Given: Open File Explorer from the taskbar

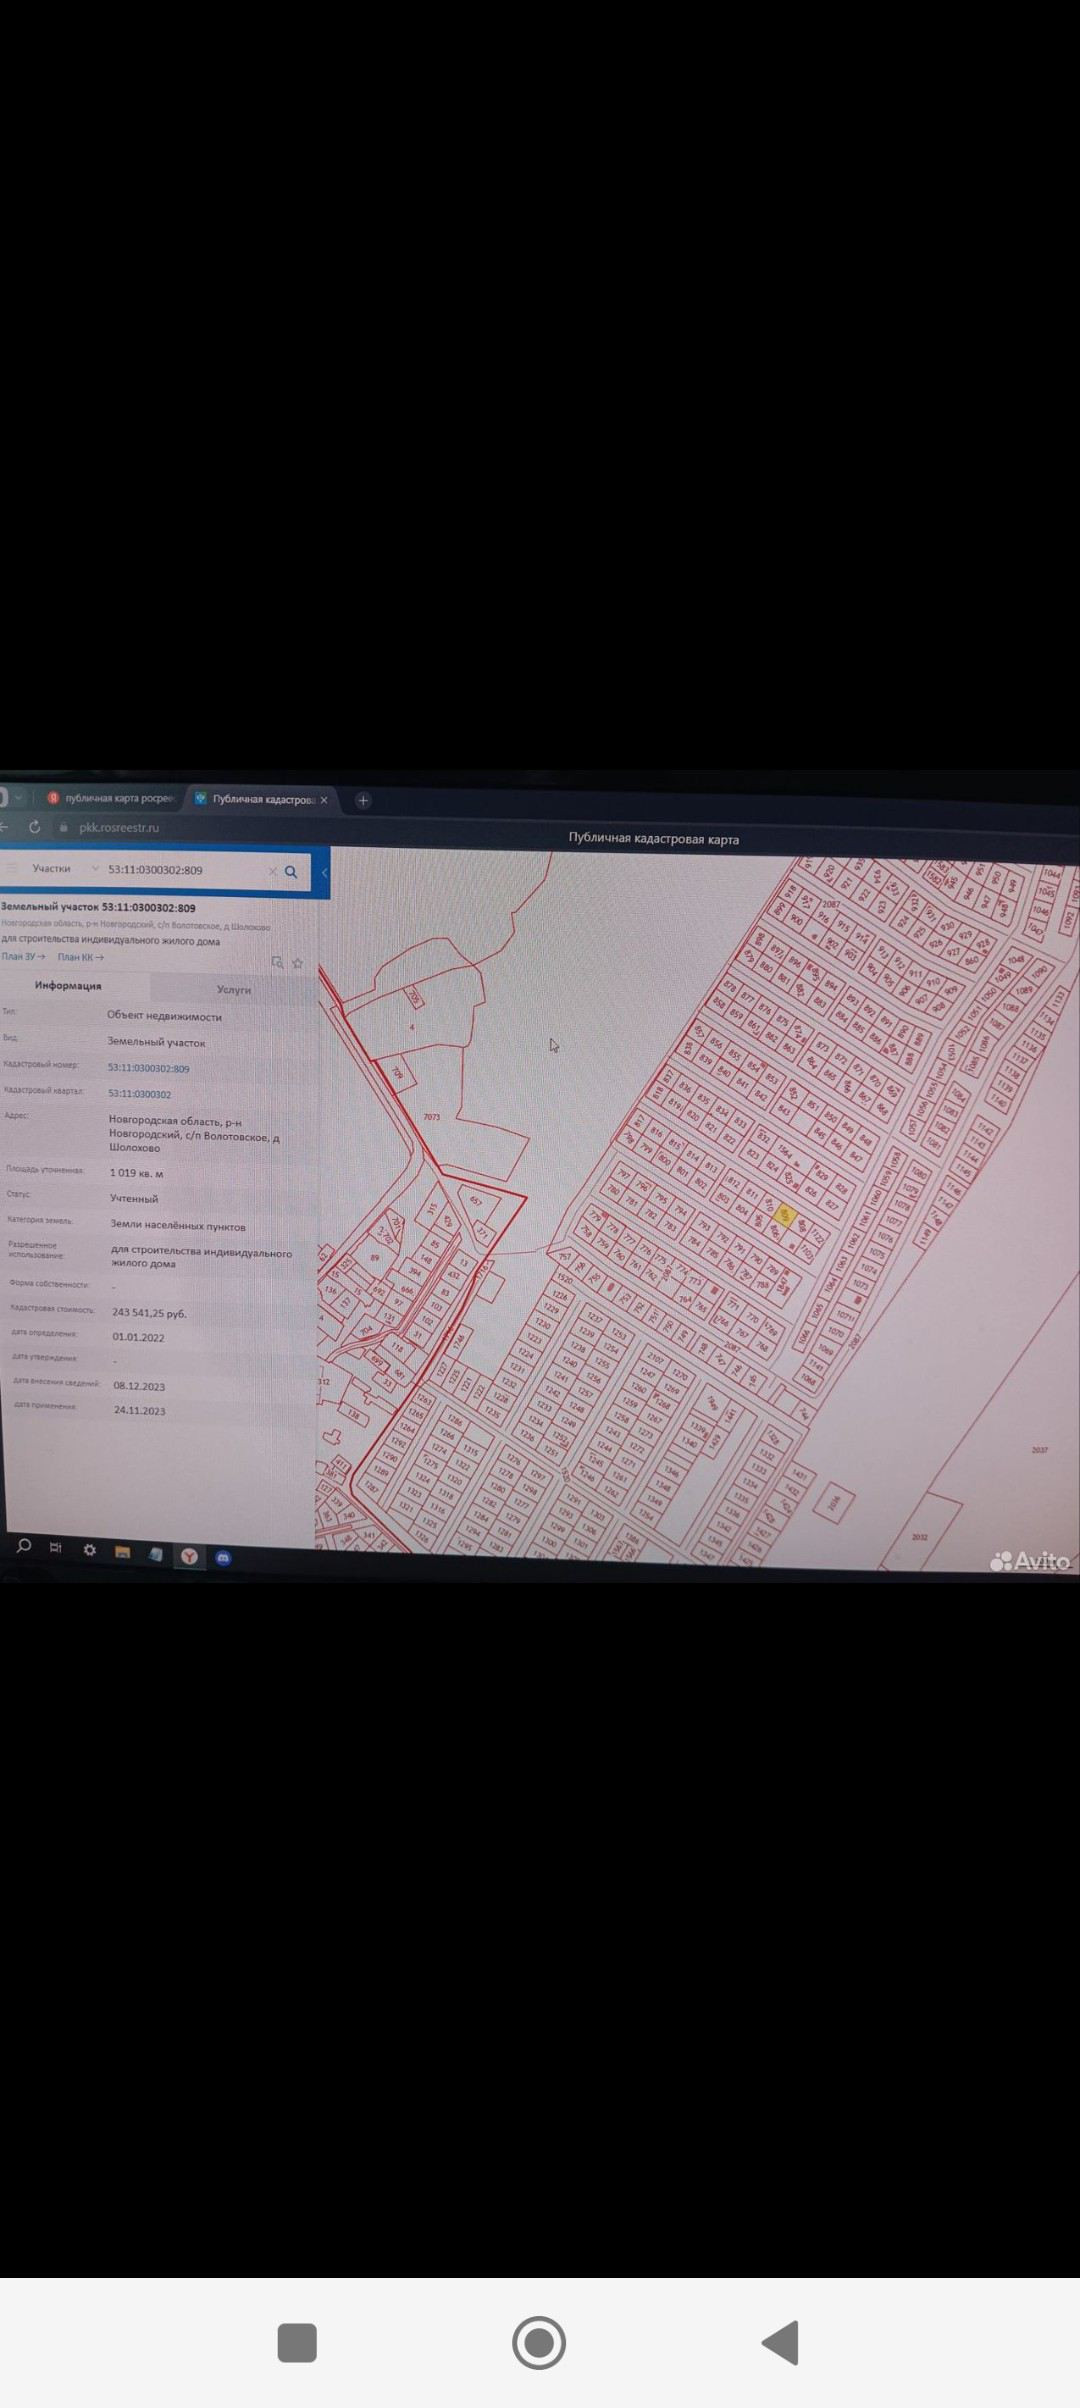Looking at the screenshot, I should pos(122,1552).
